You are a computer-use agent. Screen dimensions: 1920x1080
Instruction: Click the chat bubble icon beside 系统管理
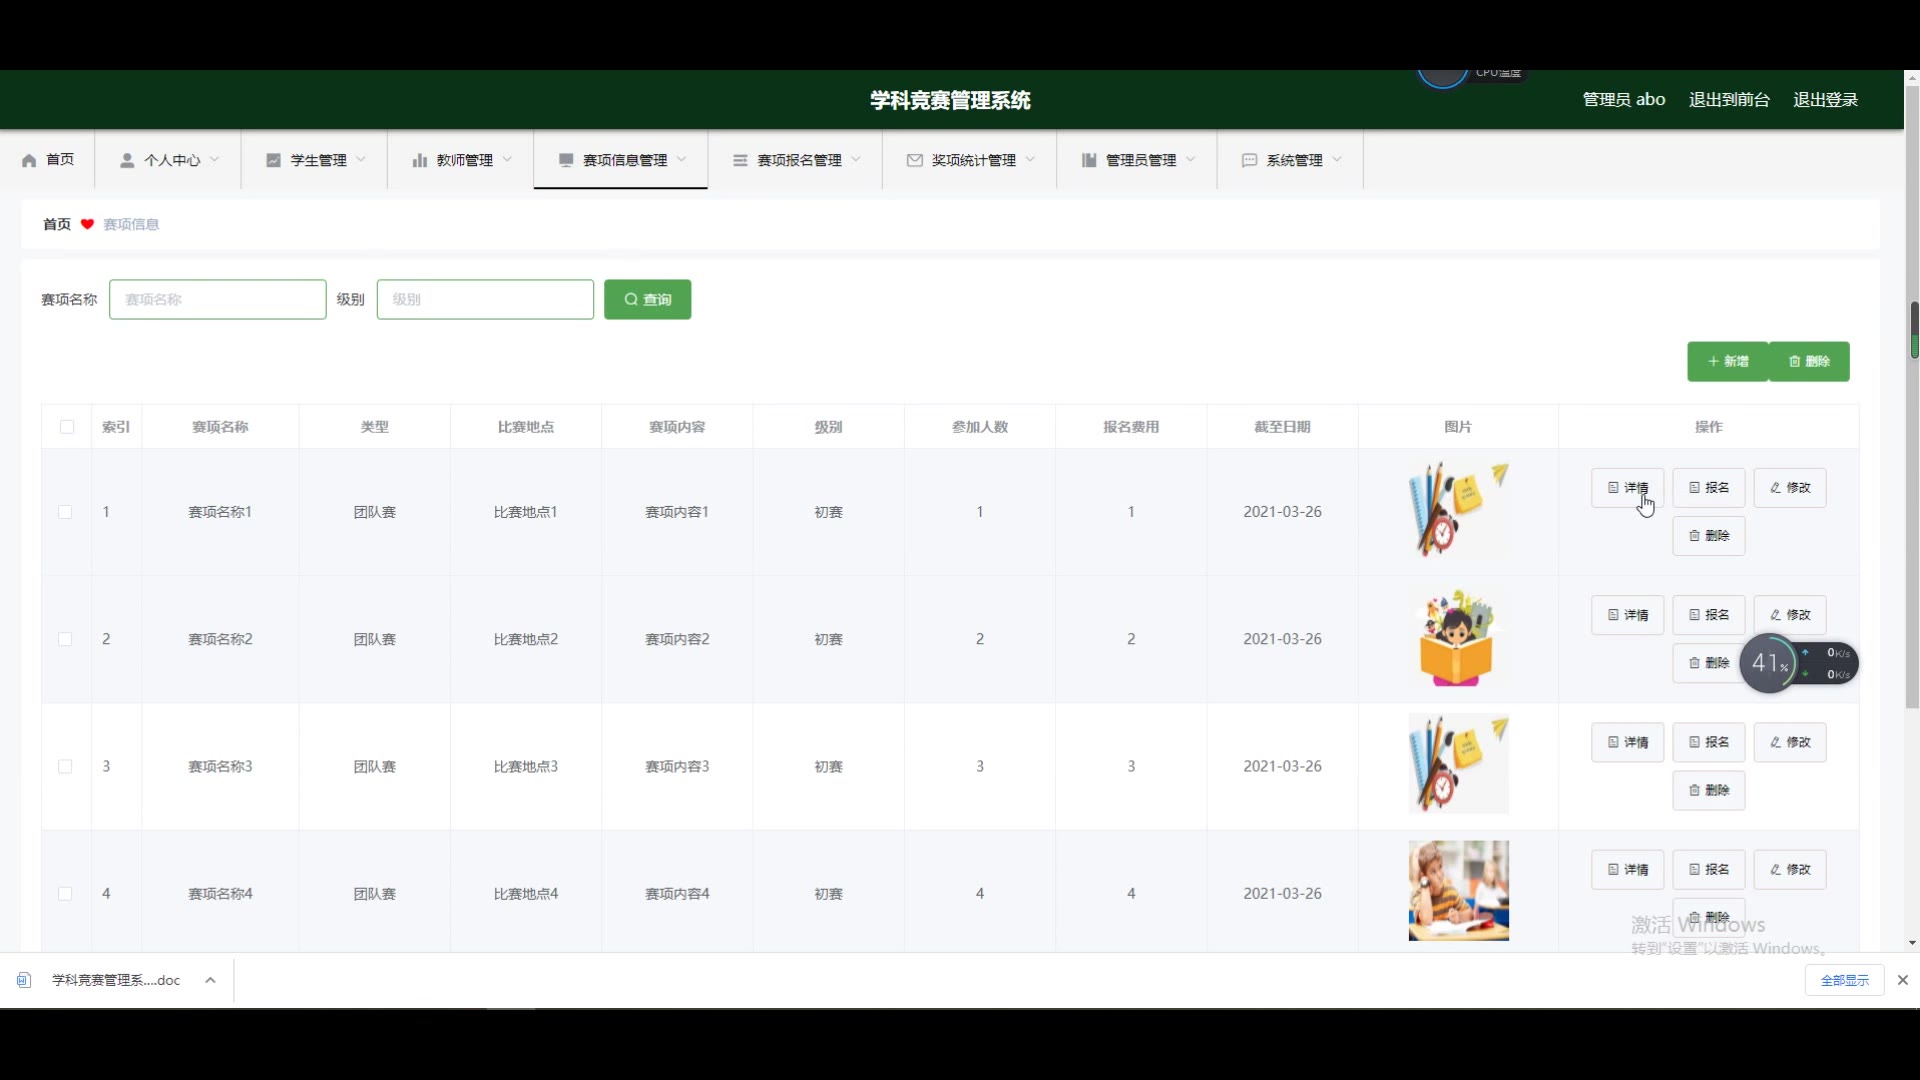pyautogui.click(x=1249, y=160)
